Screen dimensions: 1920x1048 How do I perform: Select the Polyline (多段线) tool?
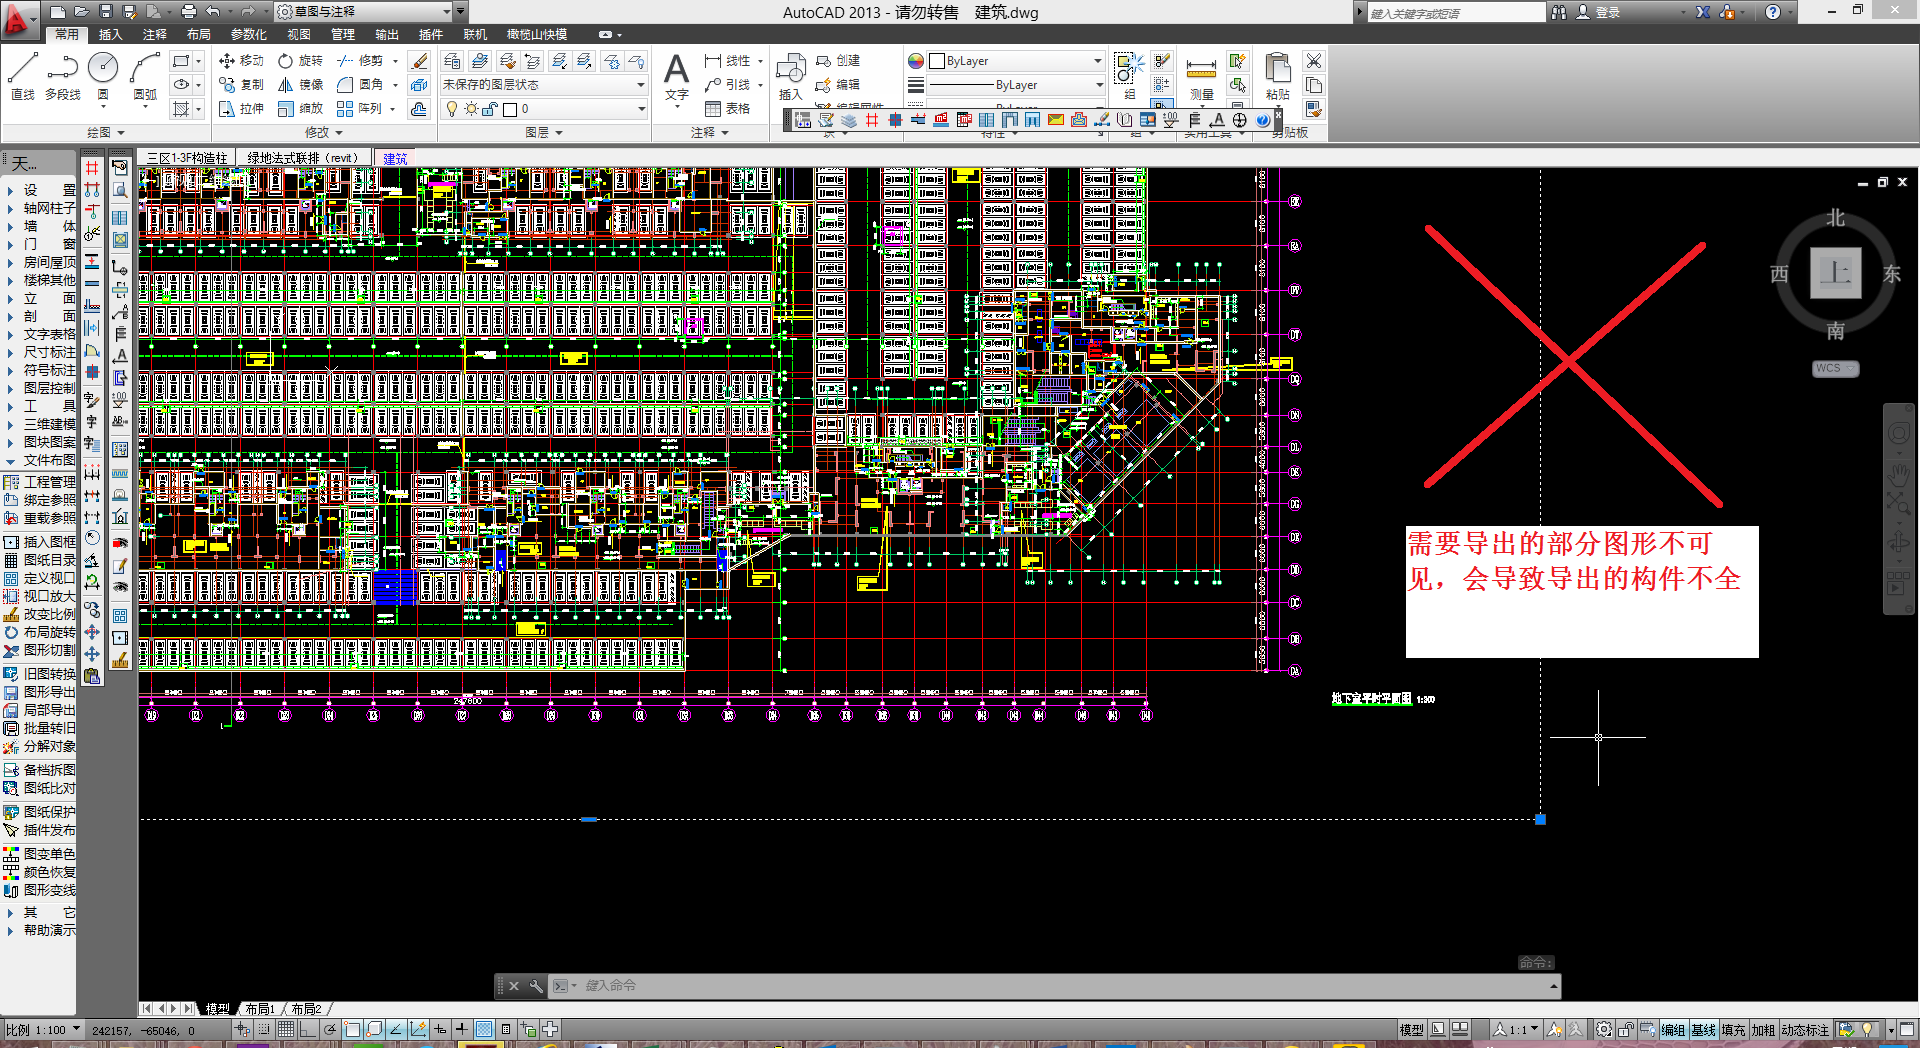62,75
